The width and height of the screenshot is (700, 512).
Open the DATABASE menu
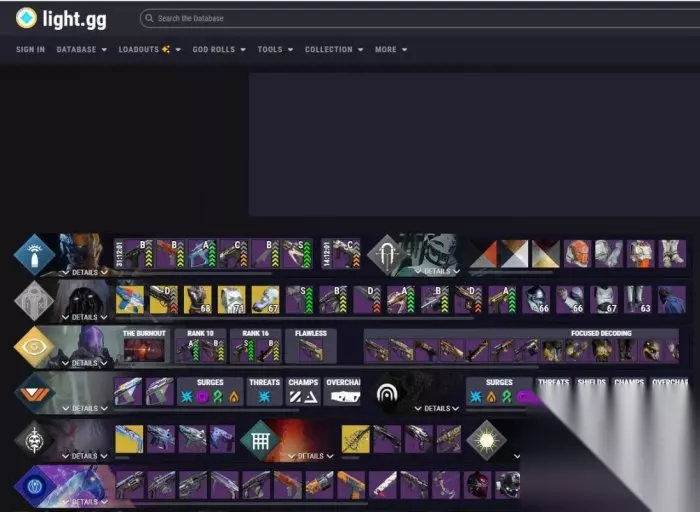(81, 50)
